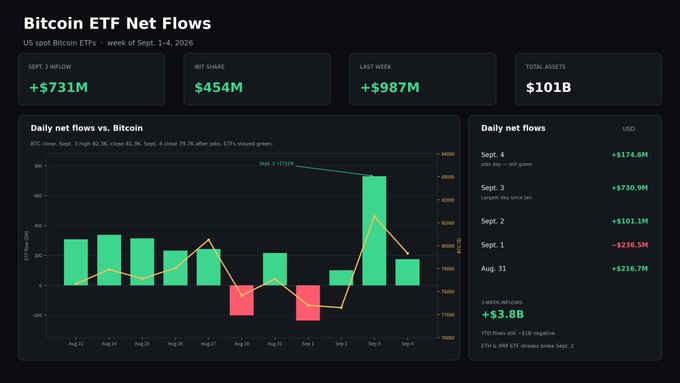Screen dimensions: 680x383
Task: Click the 'USD' unit label
Action: (629, 129)
